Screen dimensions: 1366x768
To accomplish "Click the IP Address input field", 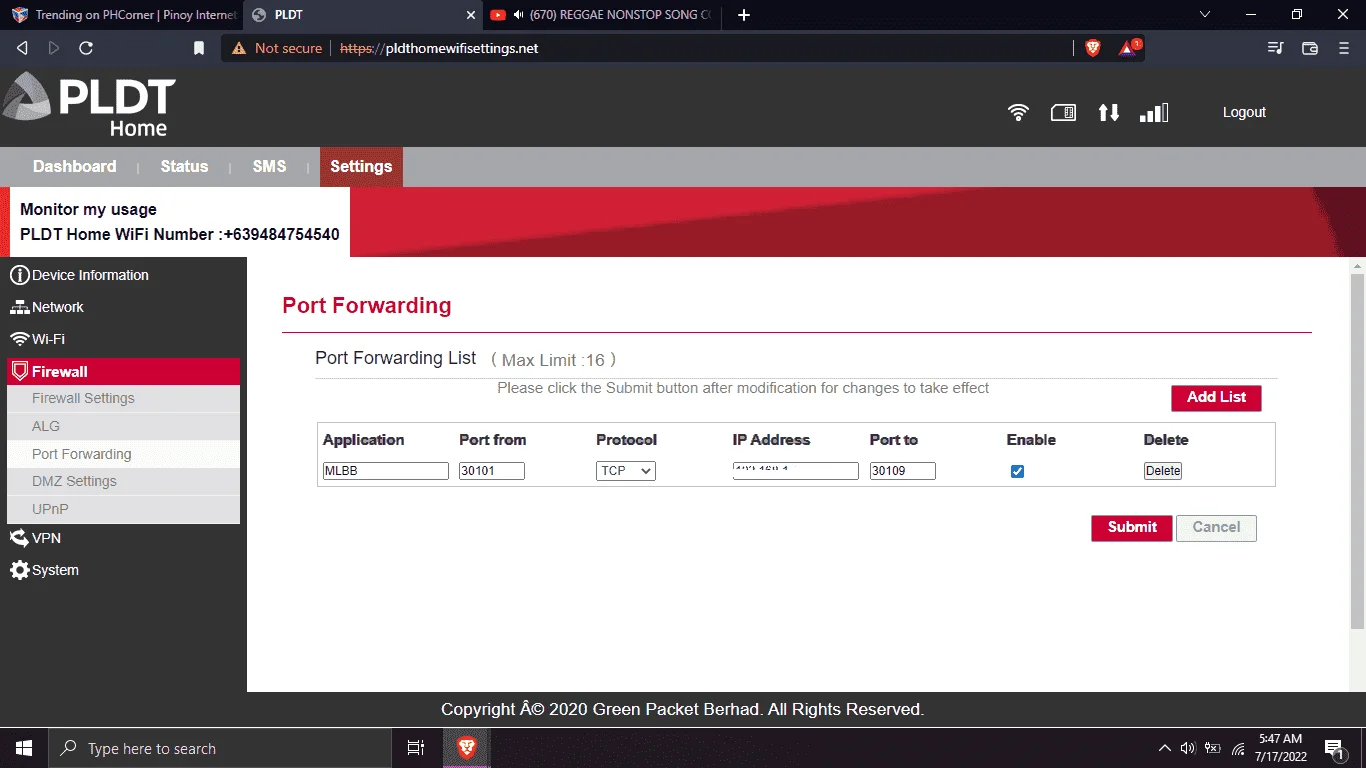I will [795, 471].
